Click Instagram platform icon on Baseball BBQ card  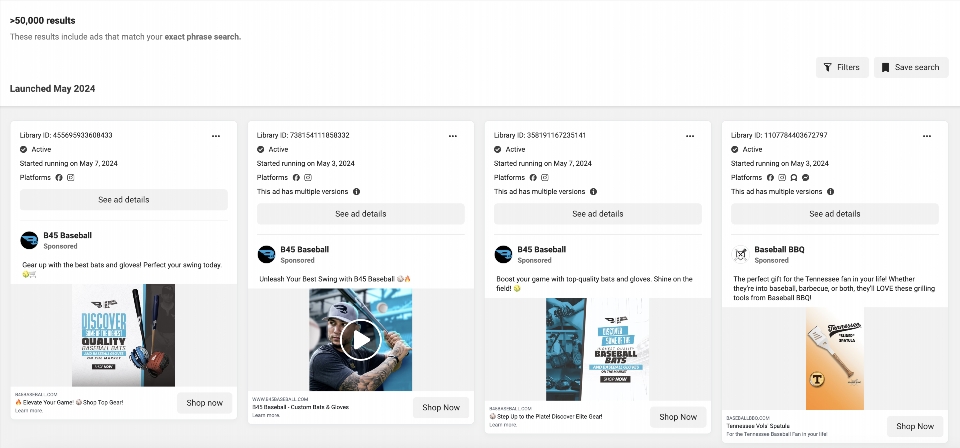(782, 177)
